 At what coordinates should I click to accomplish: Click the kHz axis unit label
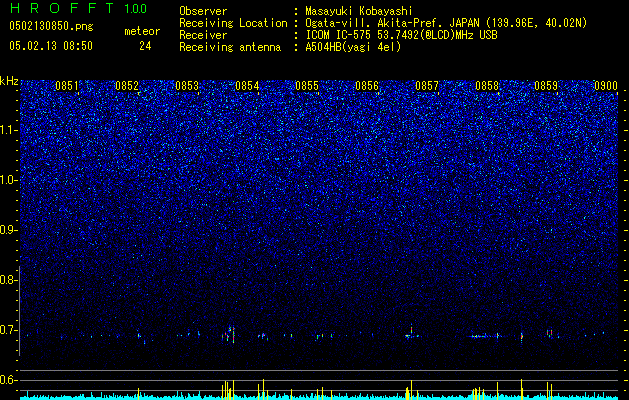[9, 81]
